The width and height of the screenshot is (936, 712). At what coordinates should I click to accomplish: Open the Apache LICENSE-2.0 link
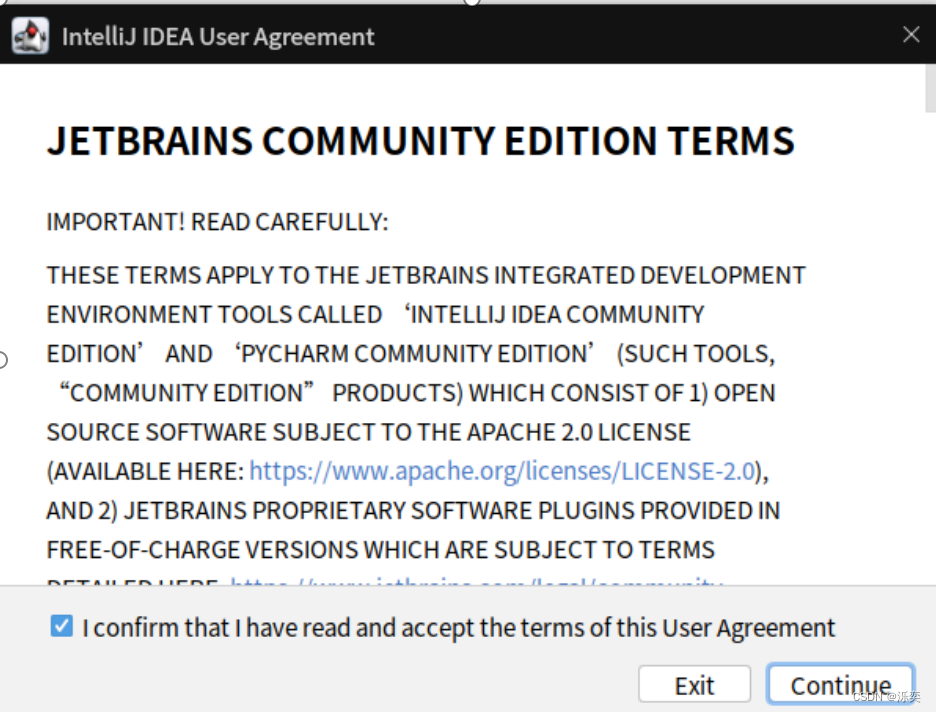[x=502, y=471]
